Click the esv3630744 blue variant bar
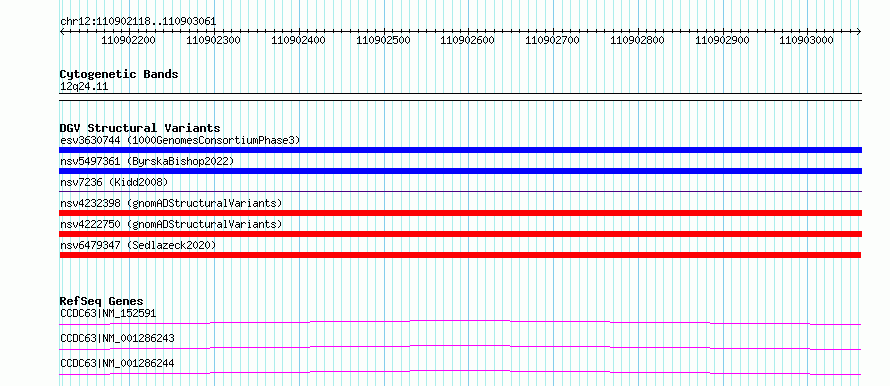This screenshot has height=386, width=890. tap(460, 150)
